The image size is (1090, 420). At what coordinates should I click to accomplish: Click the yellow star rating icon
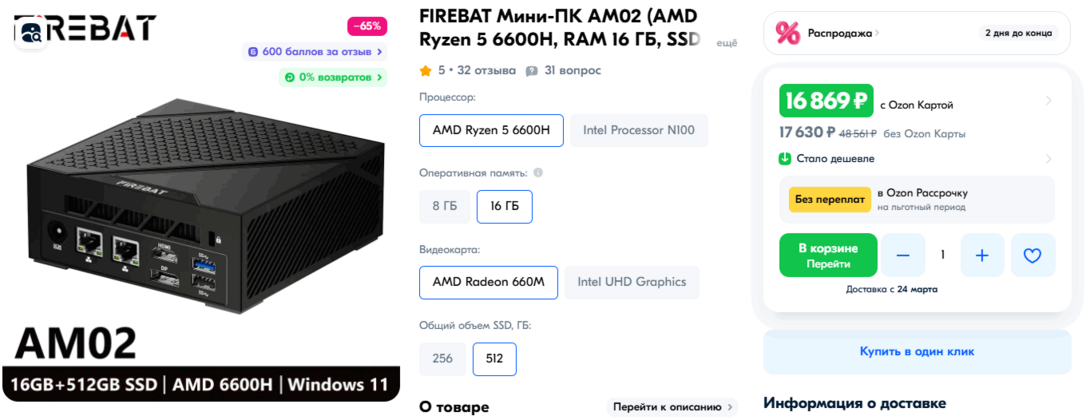[x=425, y=71]
